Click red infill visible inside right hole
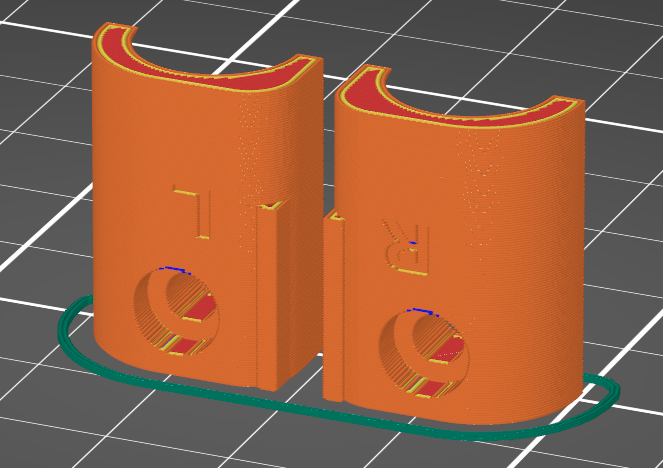The image size is (663, 468). click(x=448, y=350)
